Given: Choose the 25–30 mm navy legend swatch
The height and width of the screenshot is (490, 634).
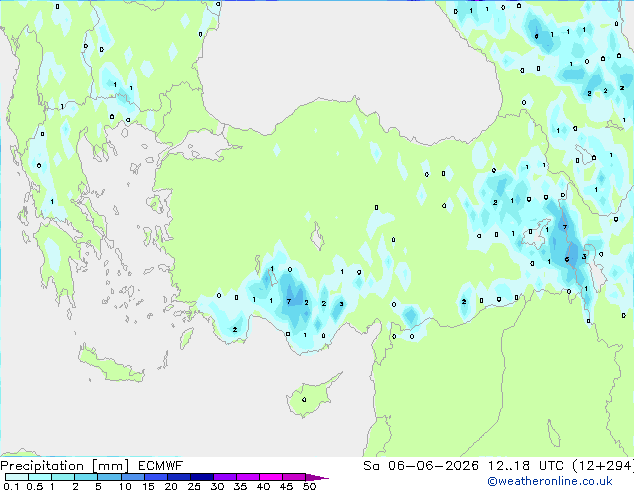Looking at the screenshot, I should tap(201, 477).
